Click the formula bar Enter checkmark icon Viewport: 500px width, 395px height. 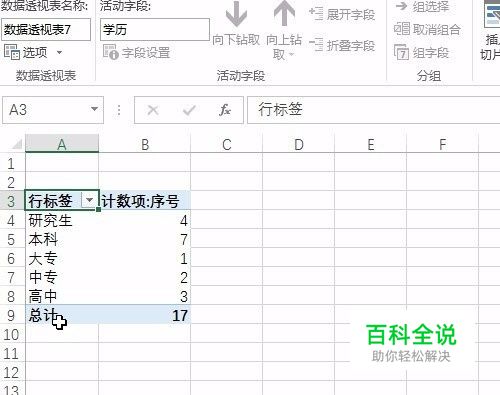[189, 110]
